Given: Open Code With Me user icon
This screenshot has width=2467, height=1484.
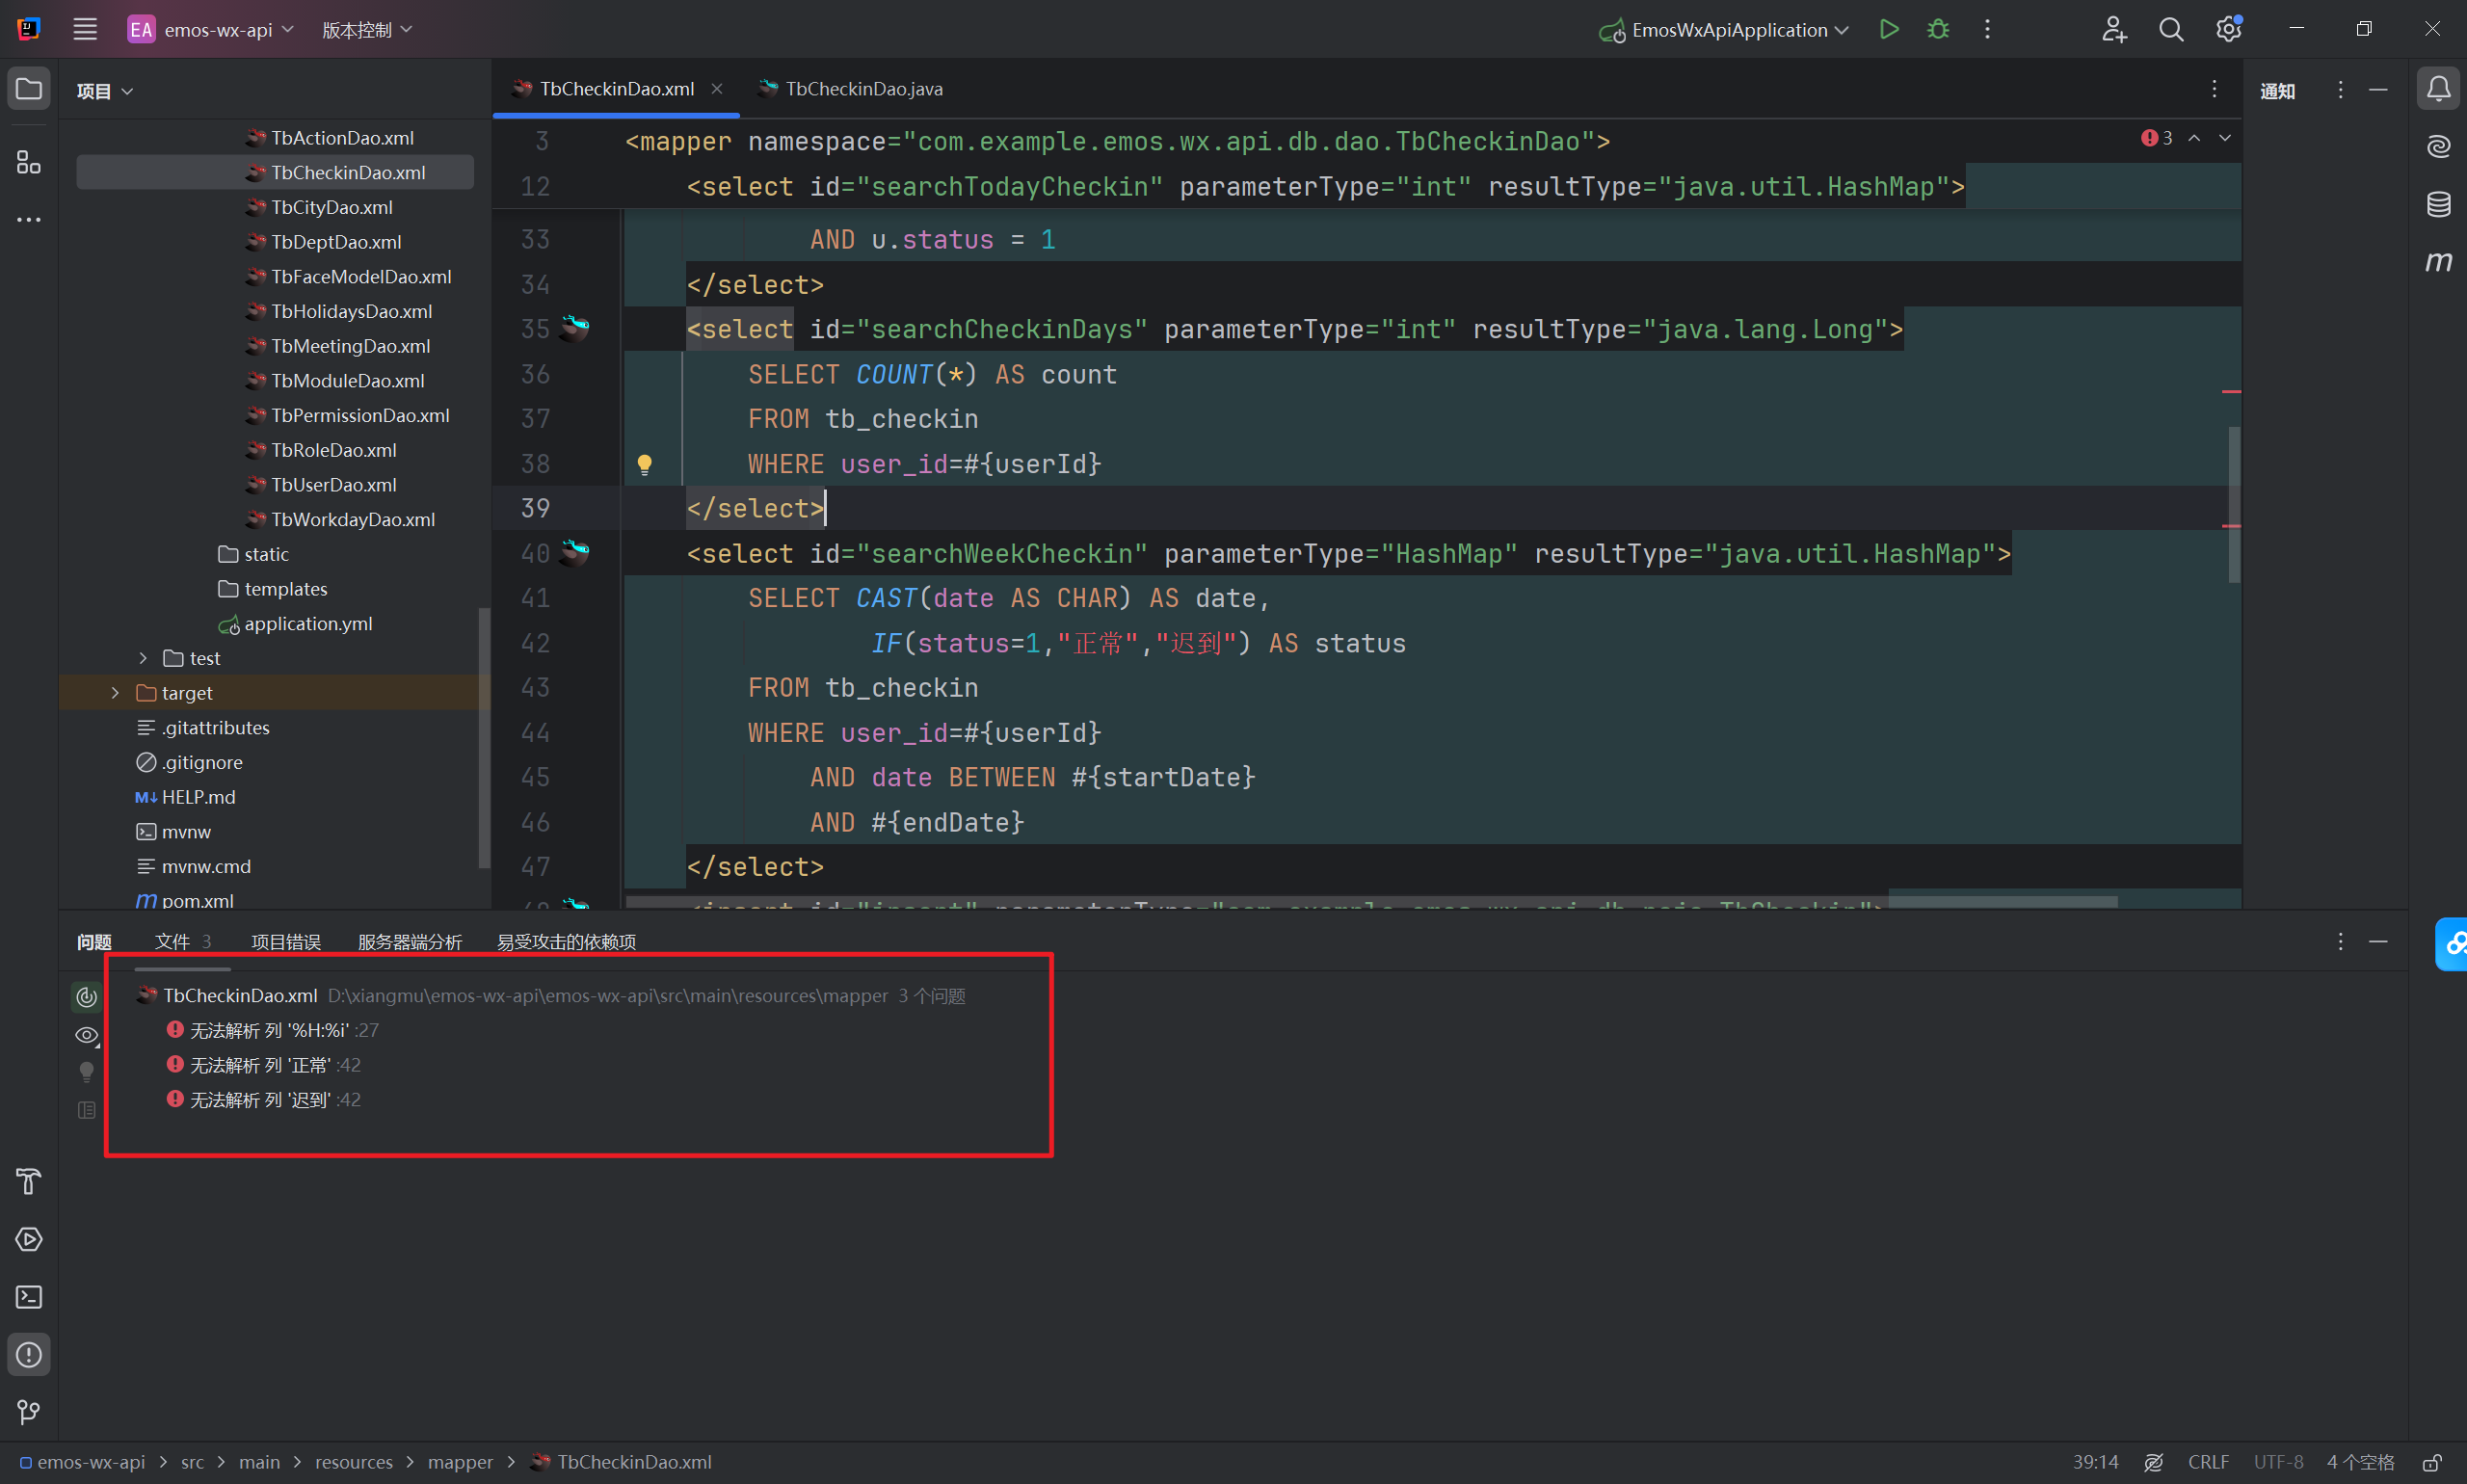Looking at the screenshot, I should [x=2113, y=29].
